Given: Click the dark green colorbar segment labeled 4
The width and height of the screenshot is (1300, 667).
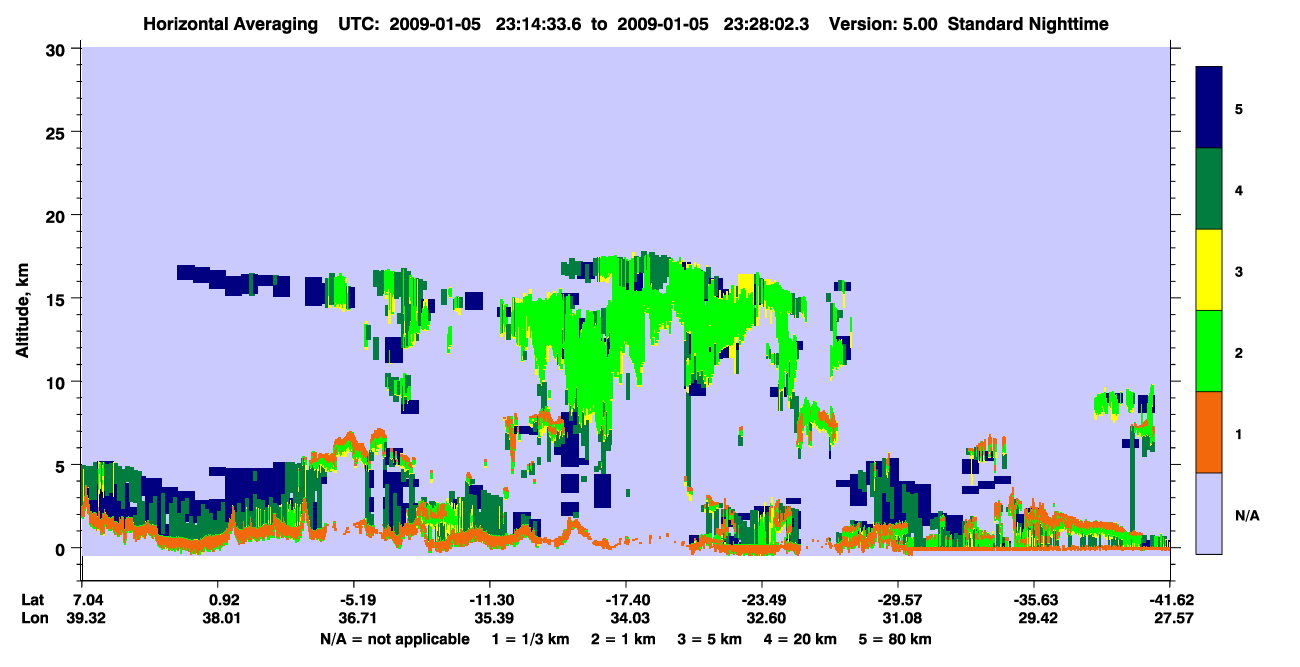Looking at the screenshot, I should coord(1209,189).
